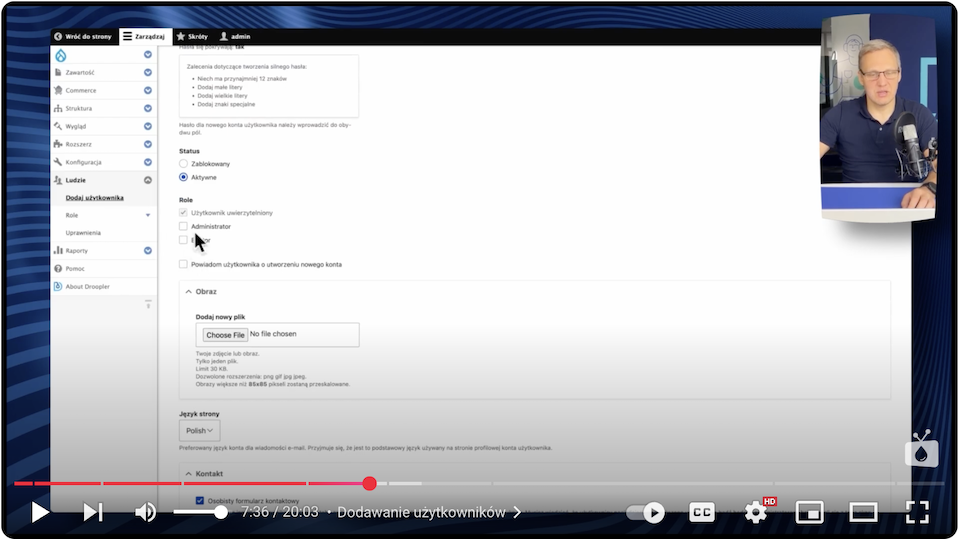This screenshot has width=960, height=539.
Task: Click the Pomoc question mark icon
Action: 58,268
